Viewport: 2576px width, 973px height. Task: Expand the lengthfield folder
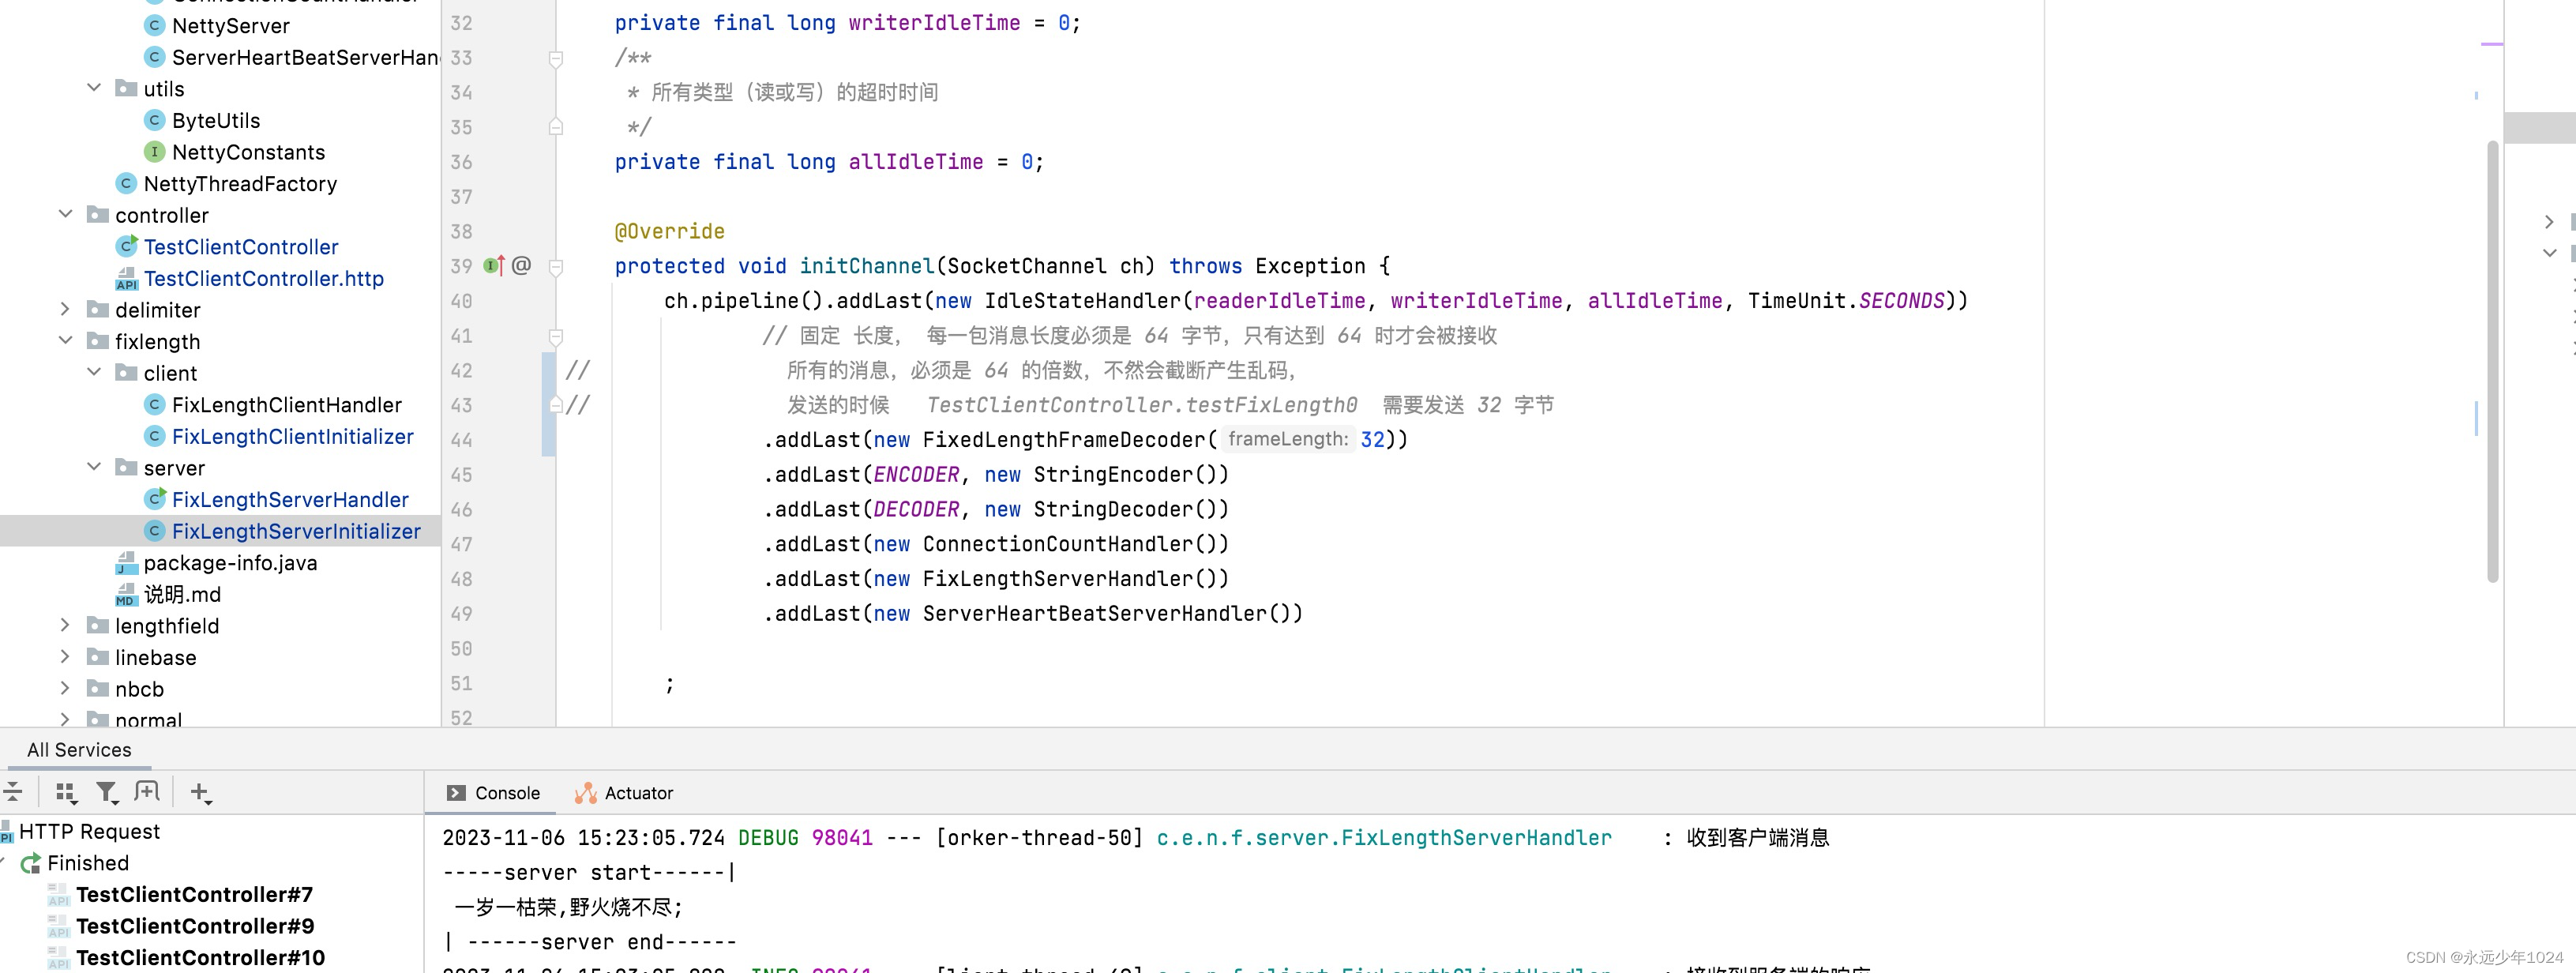66,625
